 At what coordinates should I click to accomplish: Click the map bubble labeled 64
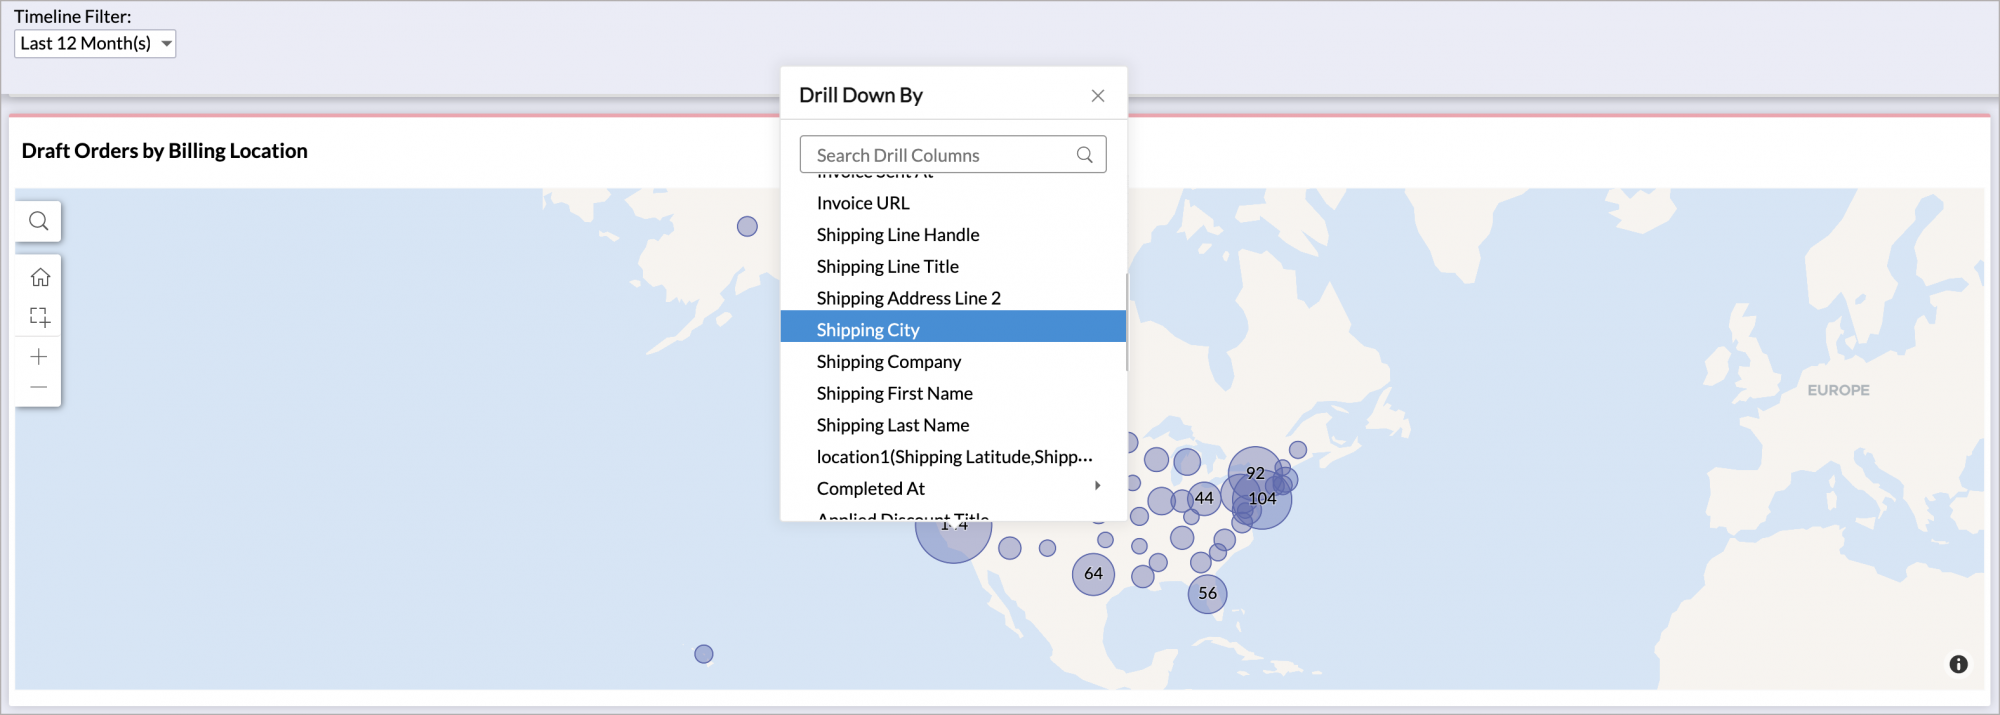click(x=1093, y=574)
